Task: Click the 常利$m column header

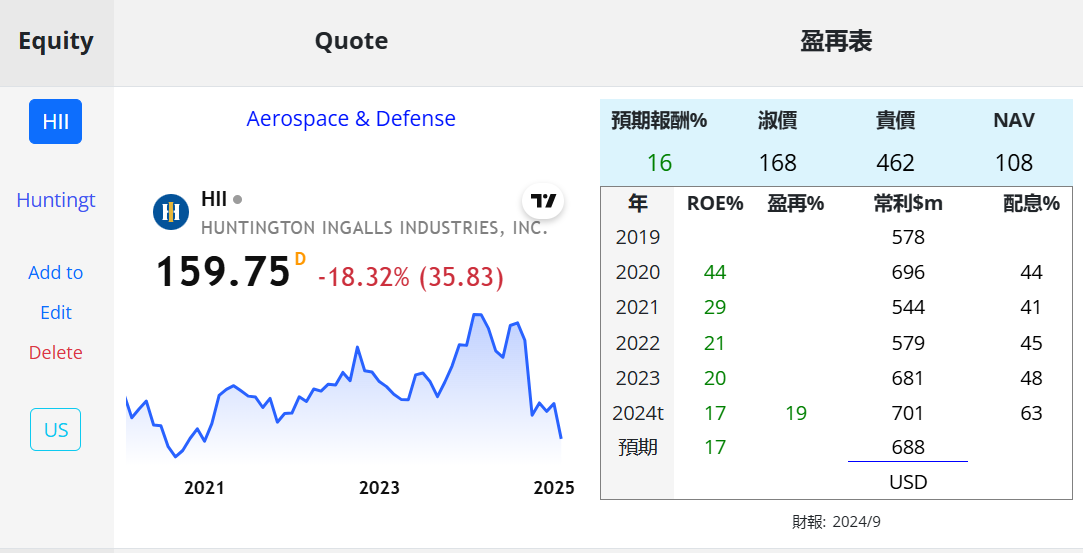Action: (908, 203)
